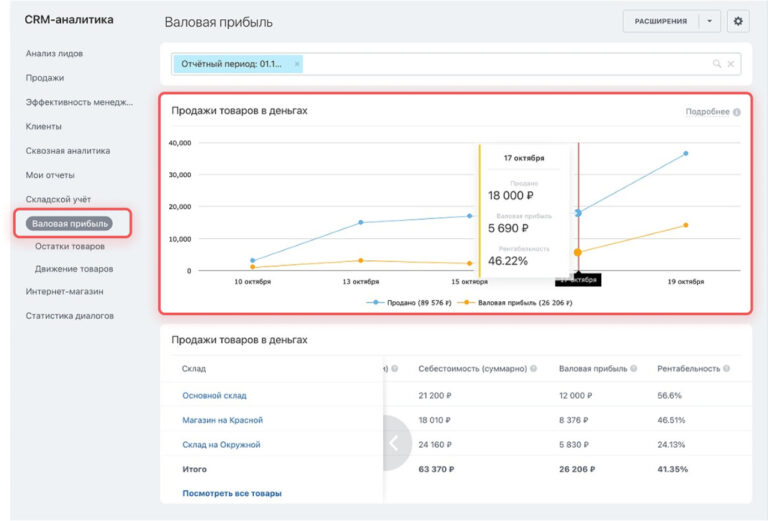Screen dimensions: 768x521
Task: Open Сквозная аналитика in the sidebar
Action: coord(68,151)
